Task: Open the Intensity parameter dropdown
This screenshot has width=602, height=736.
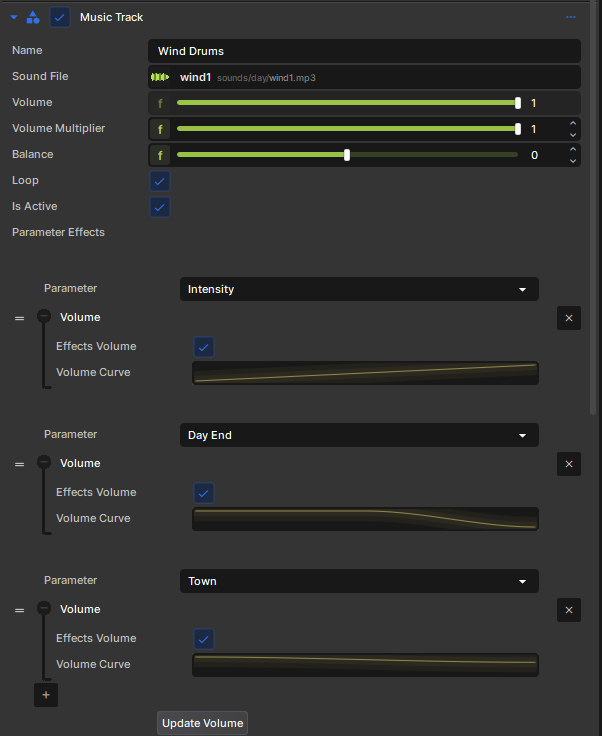Action: click(x=359, y=289)
